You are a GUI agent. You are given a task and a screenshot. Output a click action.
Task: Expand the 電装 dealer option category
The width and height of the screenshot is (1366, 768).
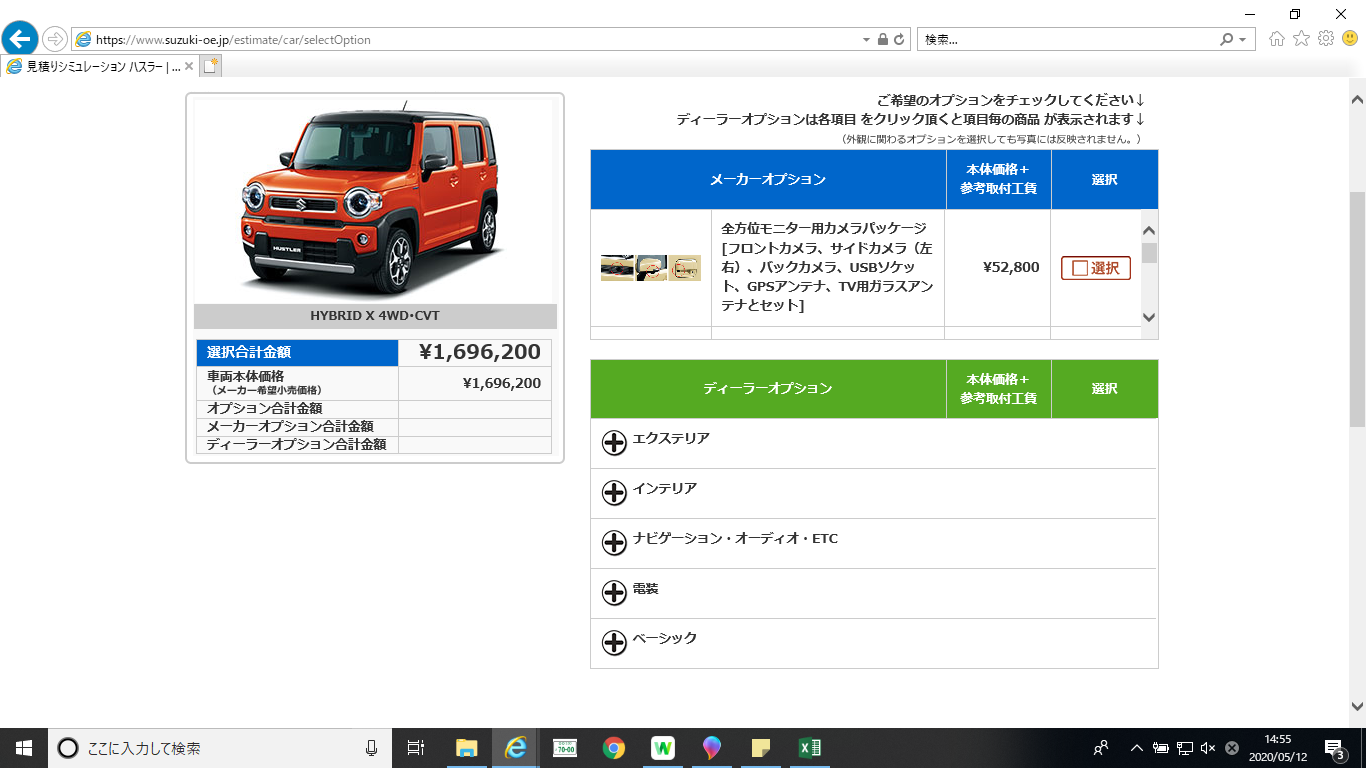coord(614,593)
